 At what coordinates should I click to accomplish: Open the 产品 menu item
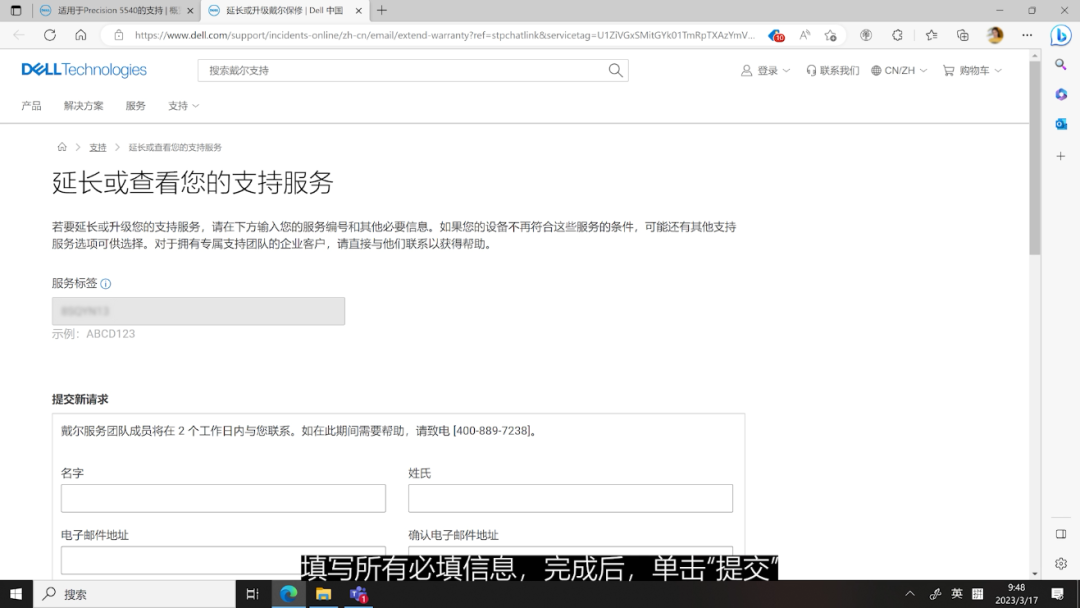[31, 105]
